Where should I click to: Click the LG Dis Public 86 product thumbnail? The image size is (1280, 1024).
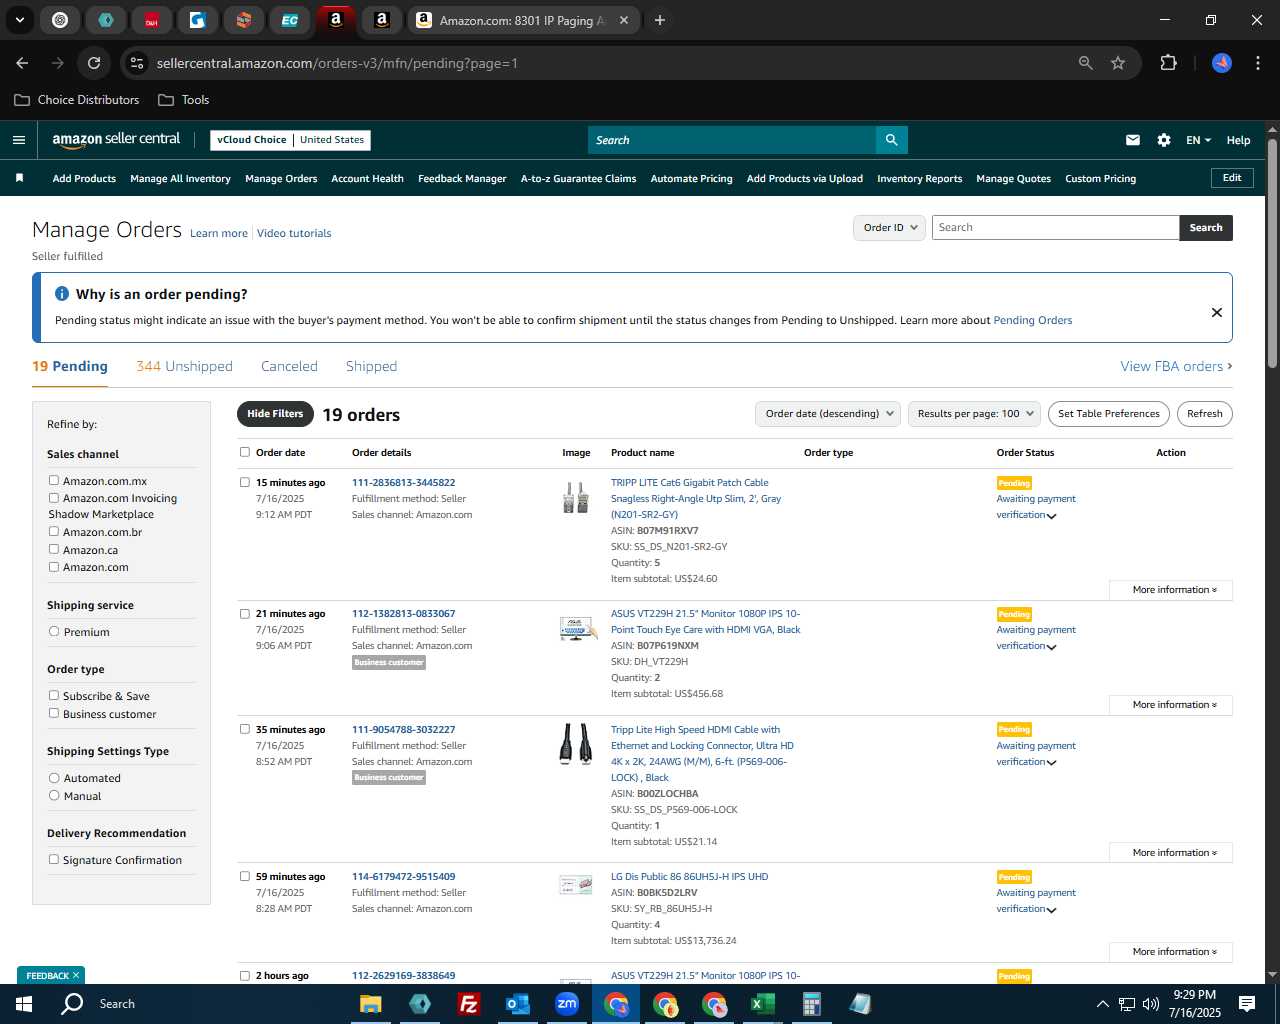[x=575, y=884]
